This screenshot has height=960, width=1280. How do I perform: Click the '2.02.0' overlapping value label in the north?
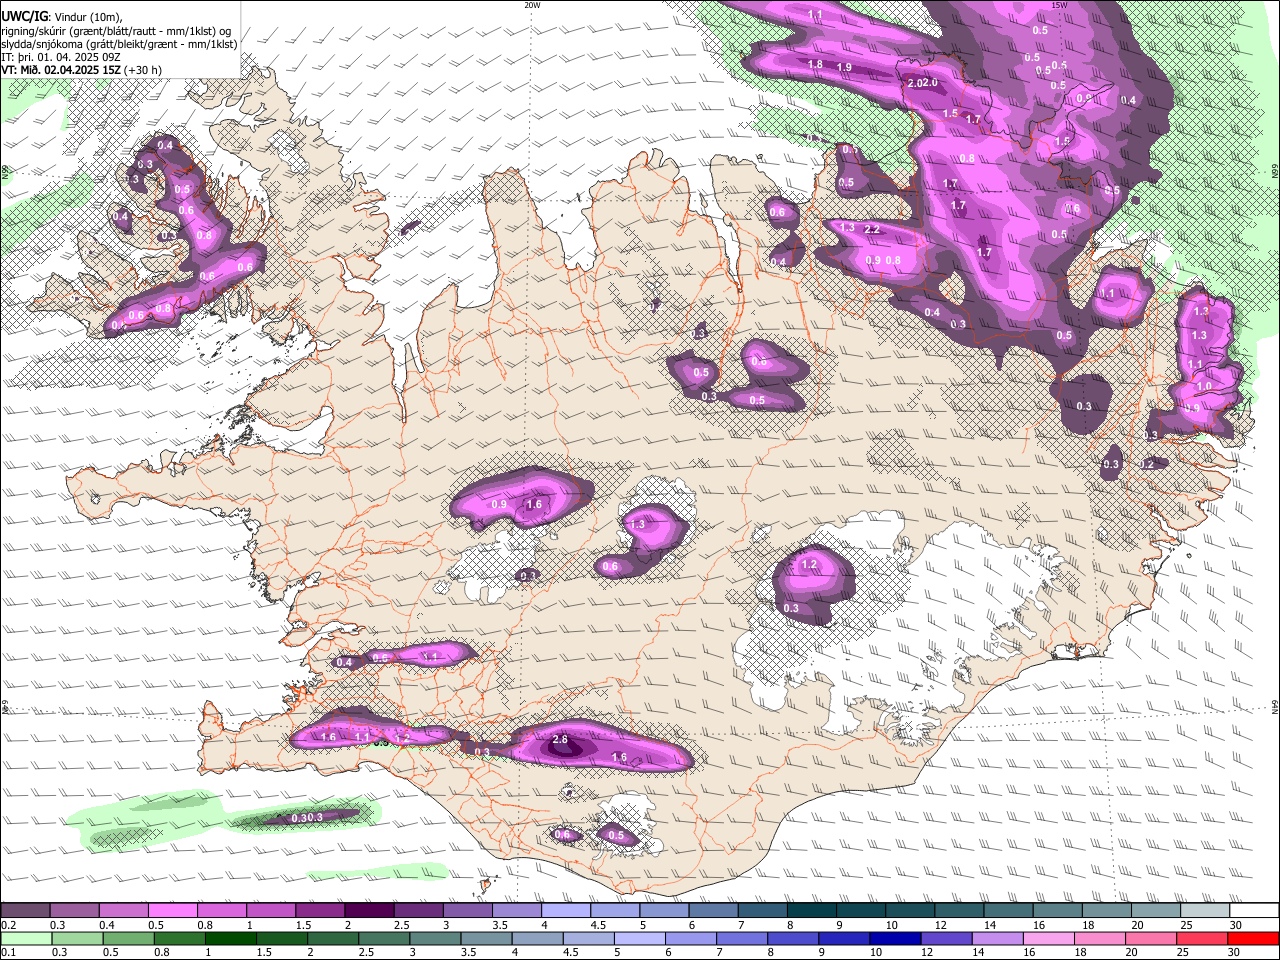922,83
